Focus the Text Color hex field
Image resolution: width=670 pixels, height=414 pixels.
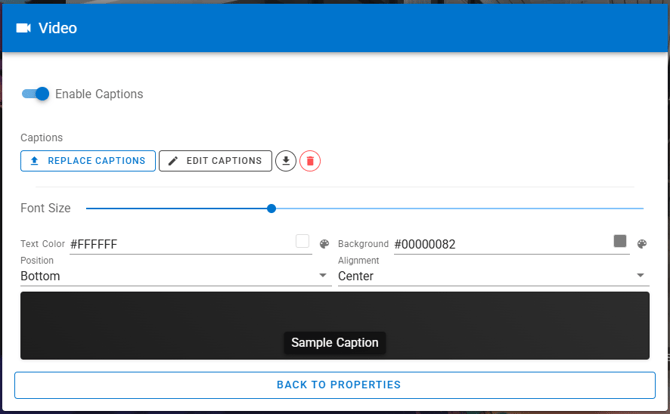pyautogui.click(x=180, y=244)
